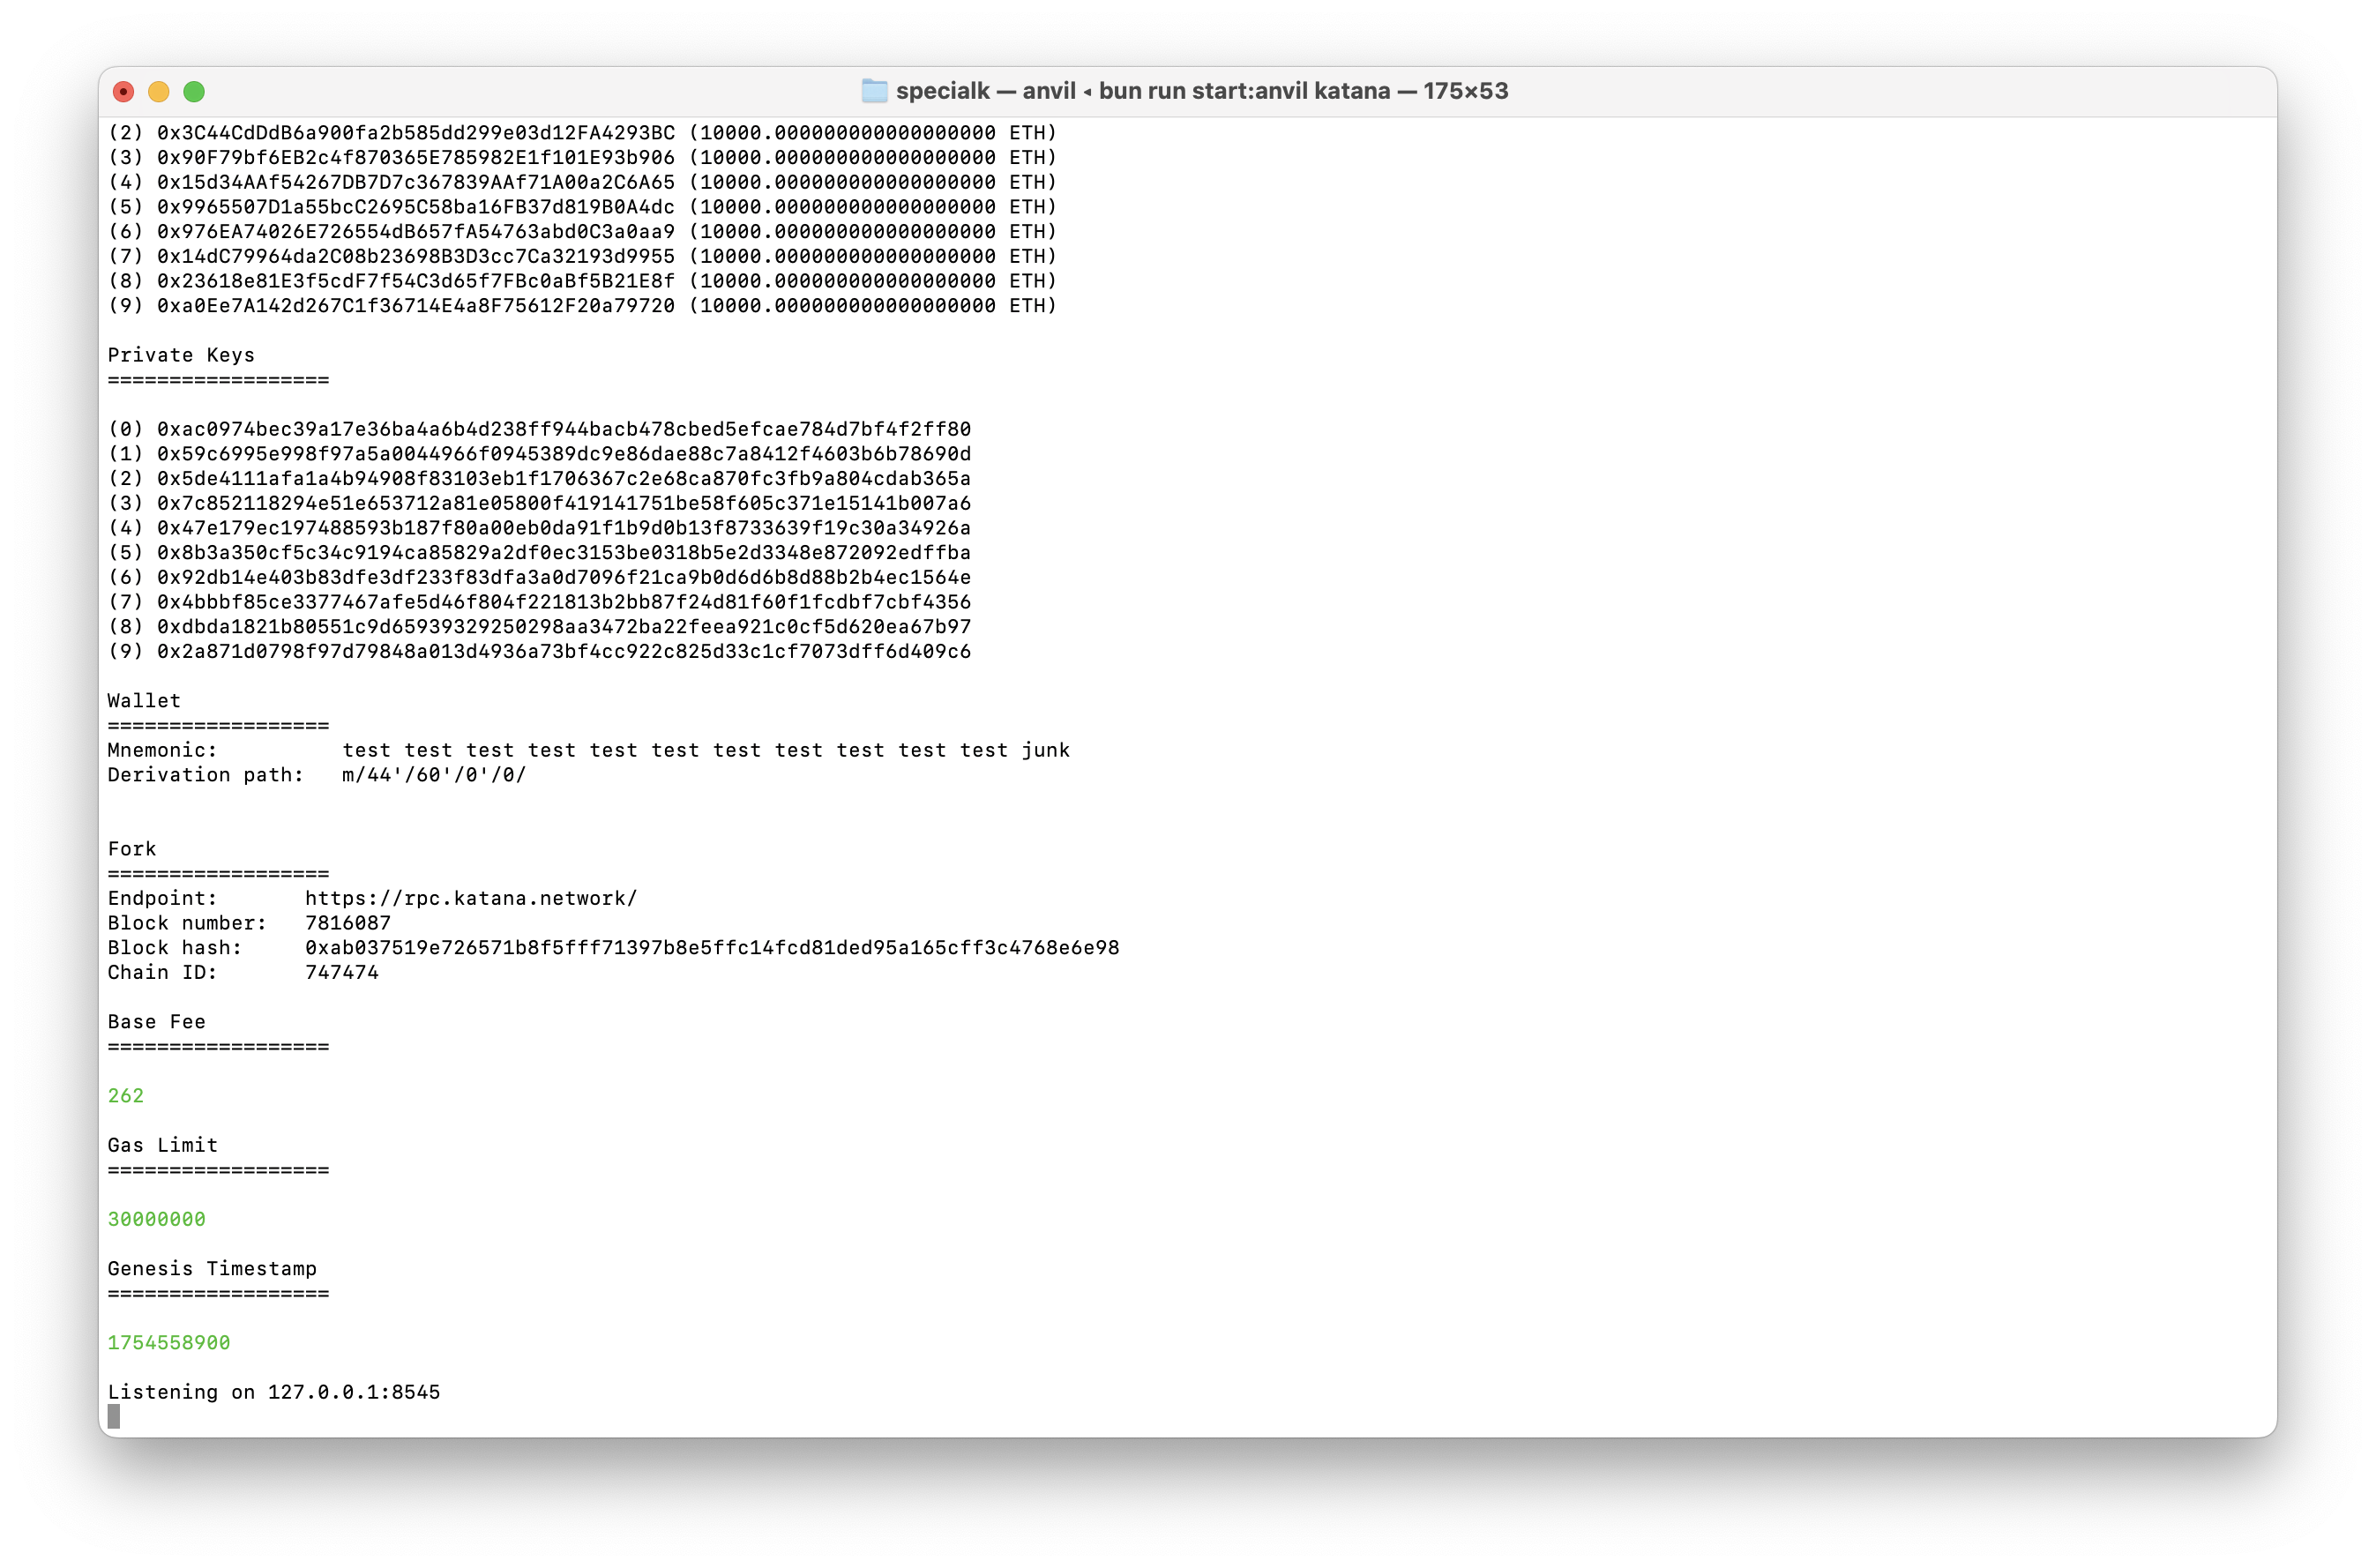Click the green gas limit value 30000000

157,1219
